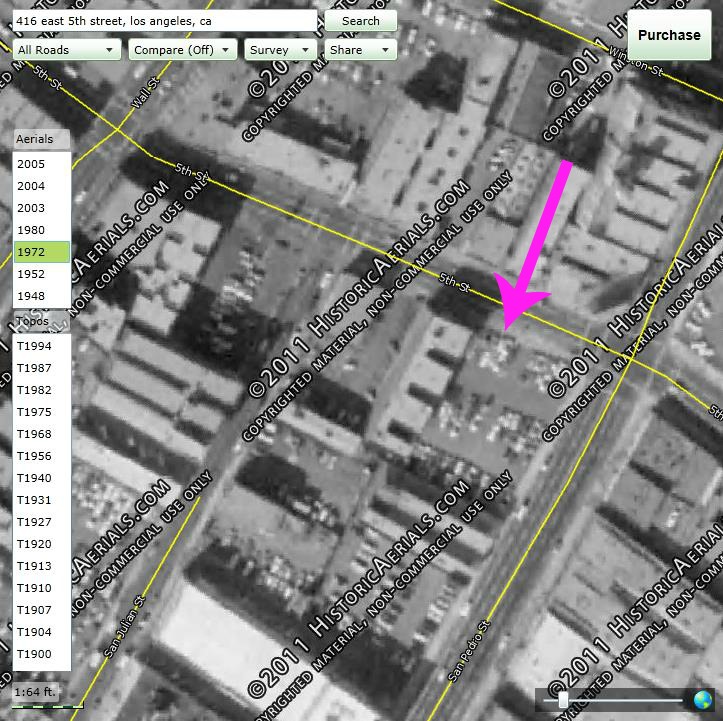
Task: Open the Survey dropdown menu
Action: pyautogui.click(x=280, y=50)
